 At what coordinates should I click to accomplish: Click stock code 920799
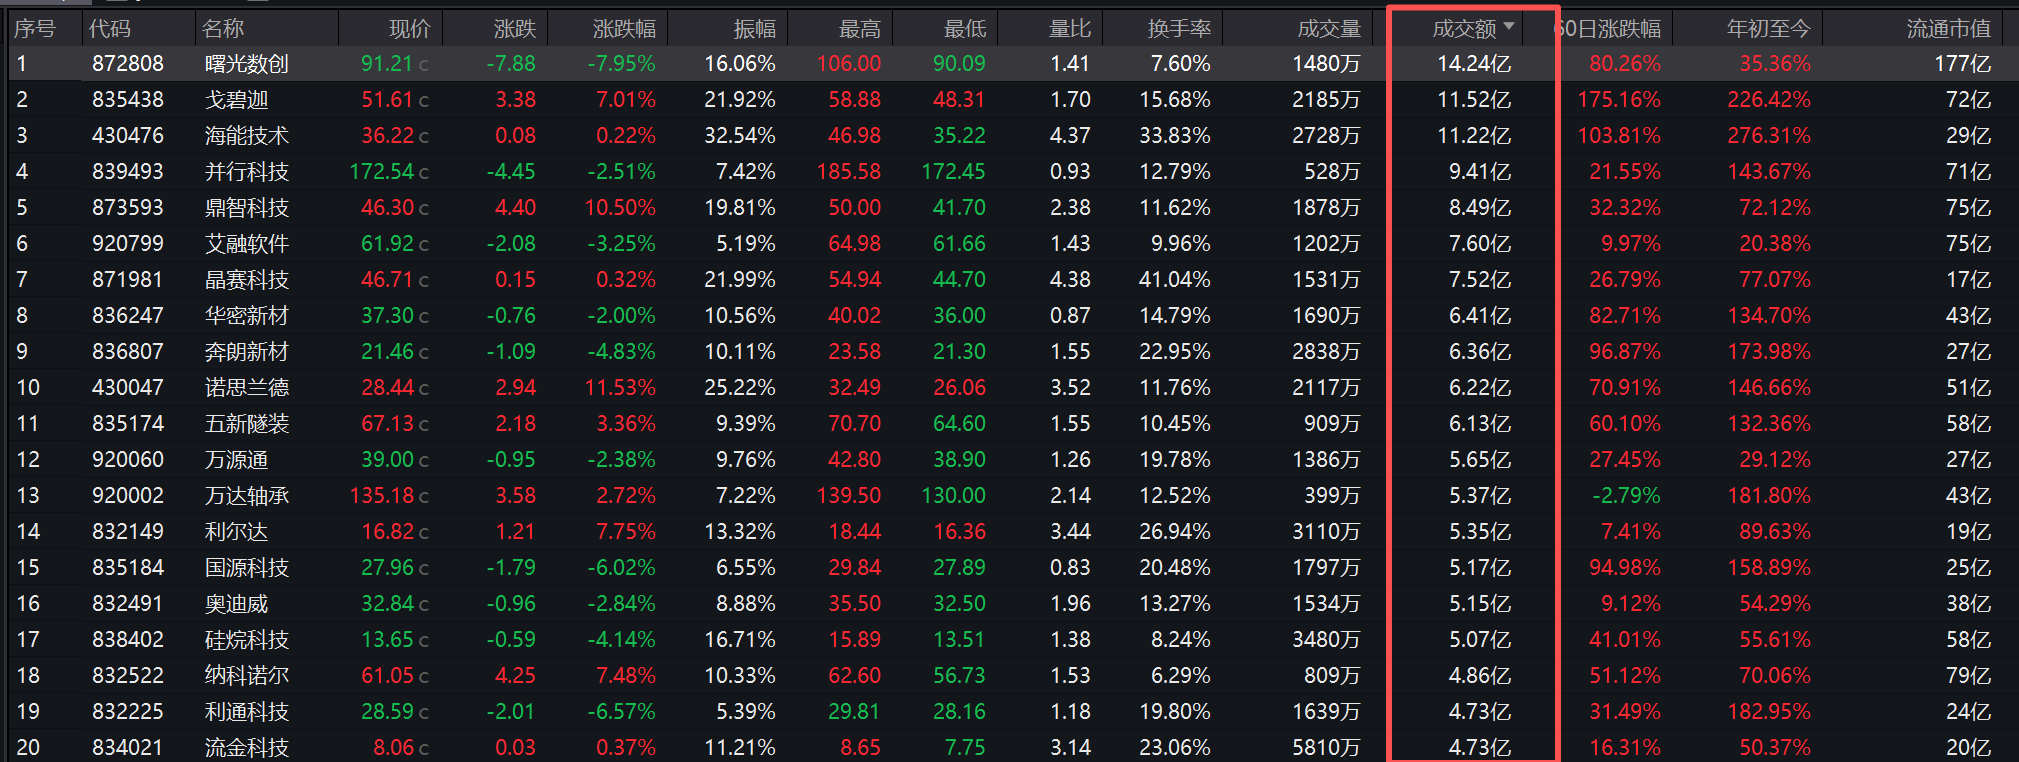coord(128,244)
